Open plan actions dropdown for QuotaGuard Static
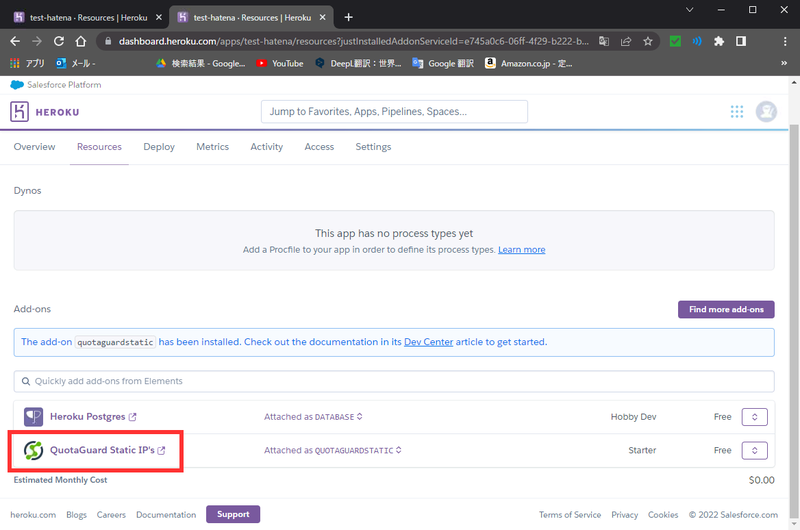800x530 pixels. pos(755,450)
